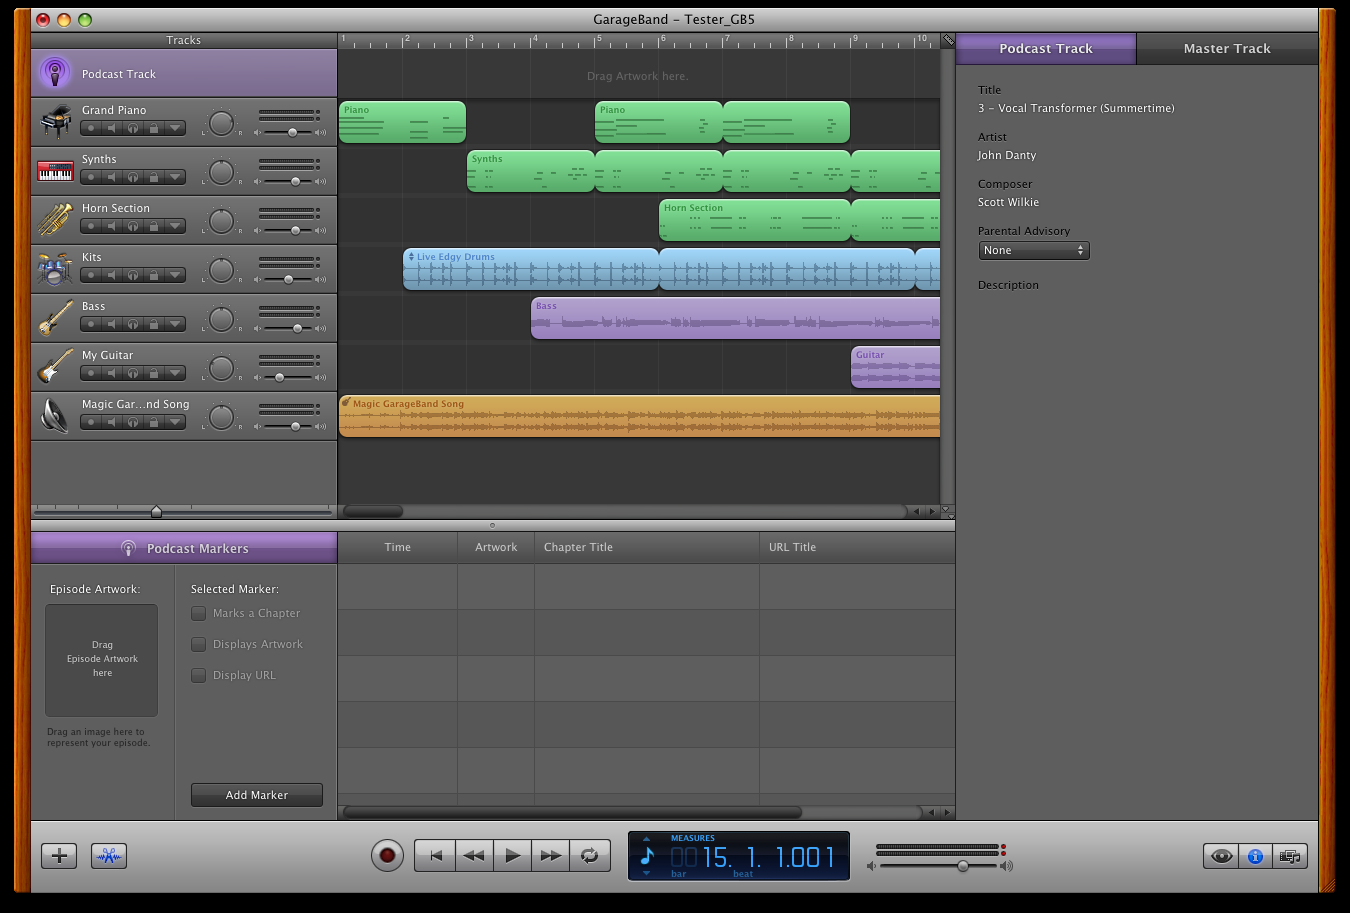Add a new track with plus button

(59, 856)
